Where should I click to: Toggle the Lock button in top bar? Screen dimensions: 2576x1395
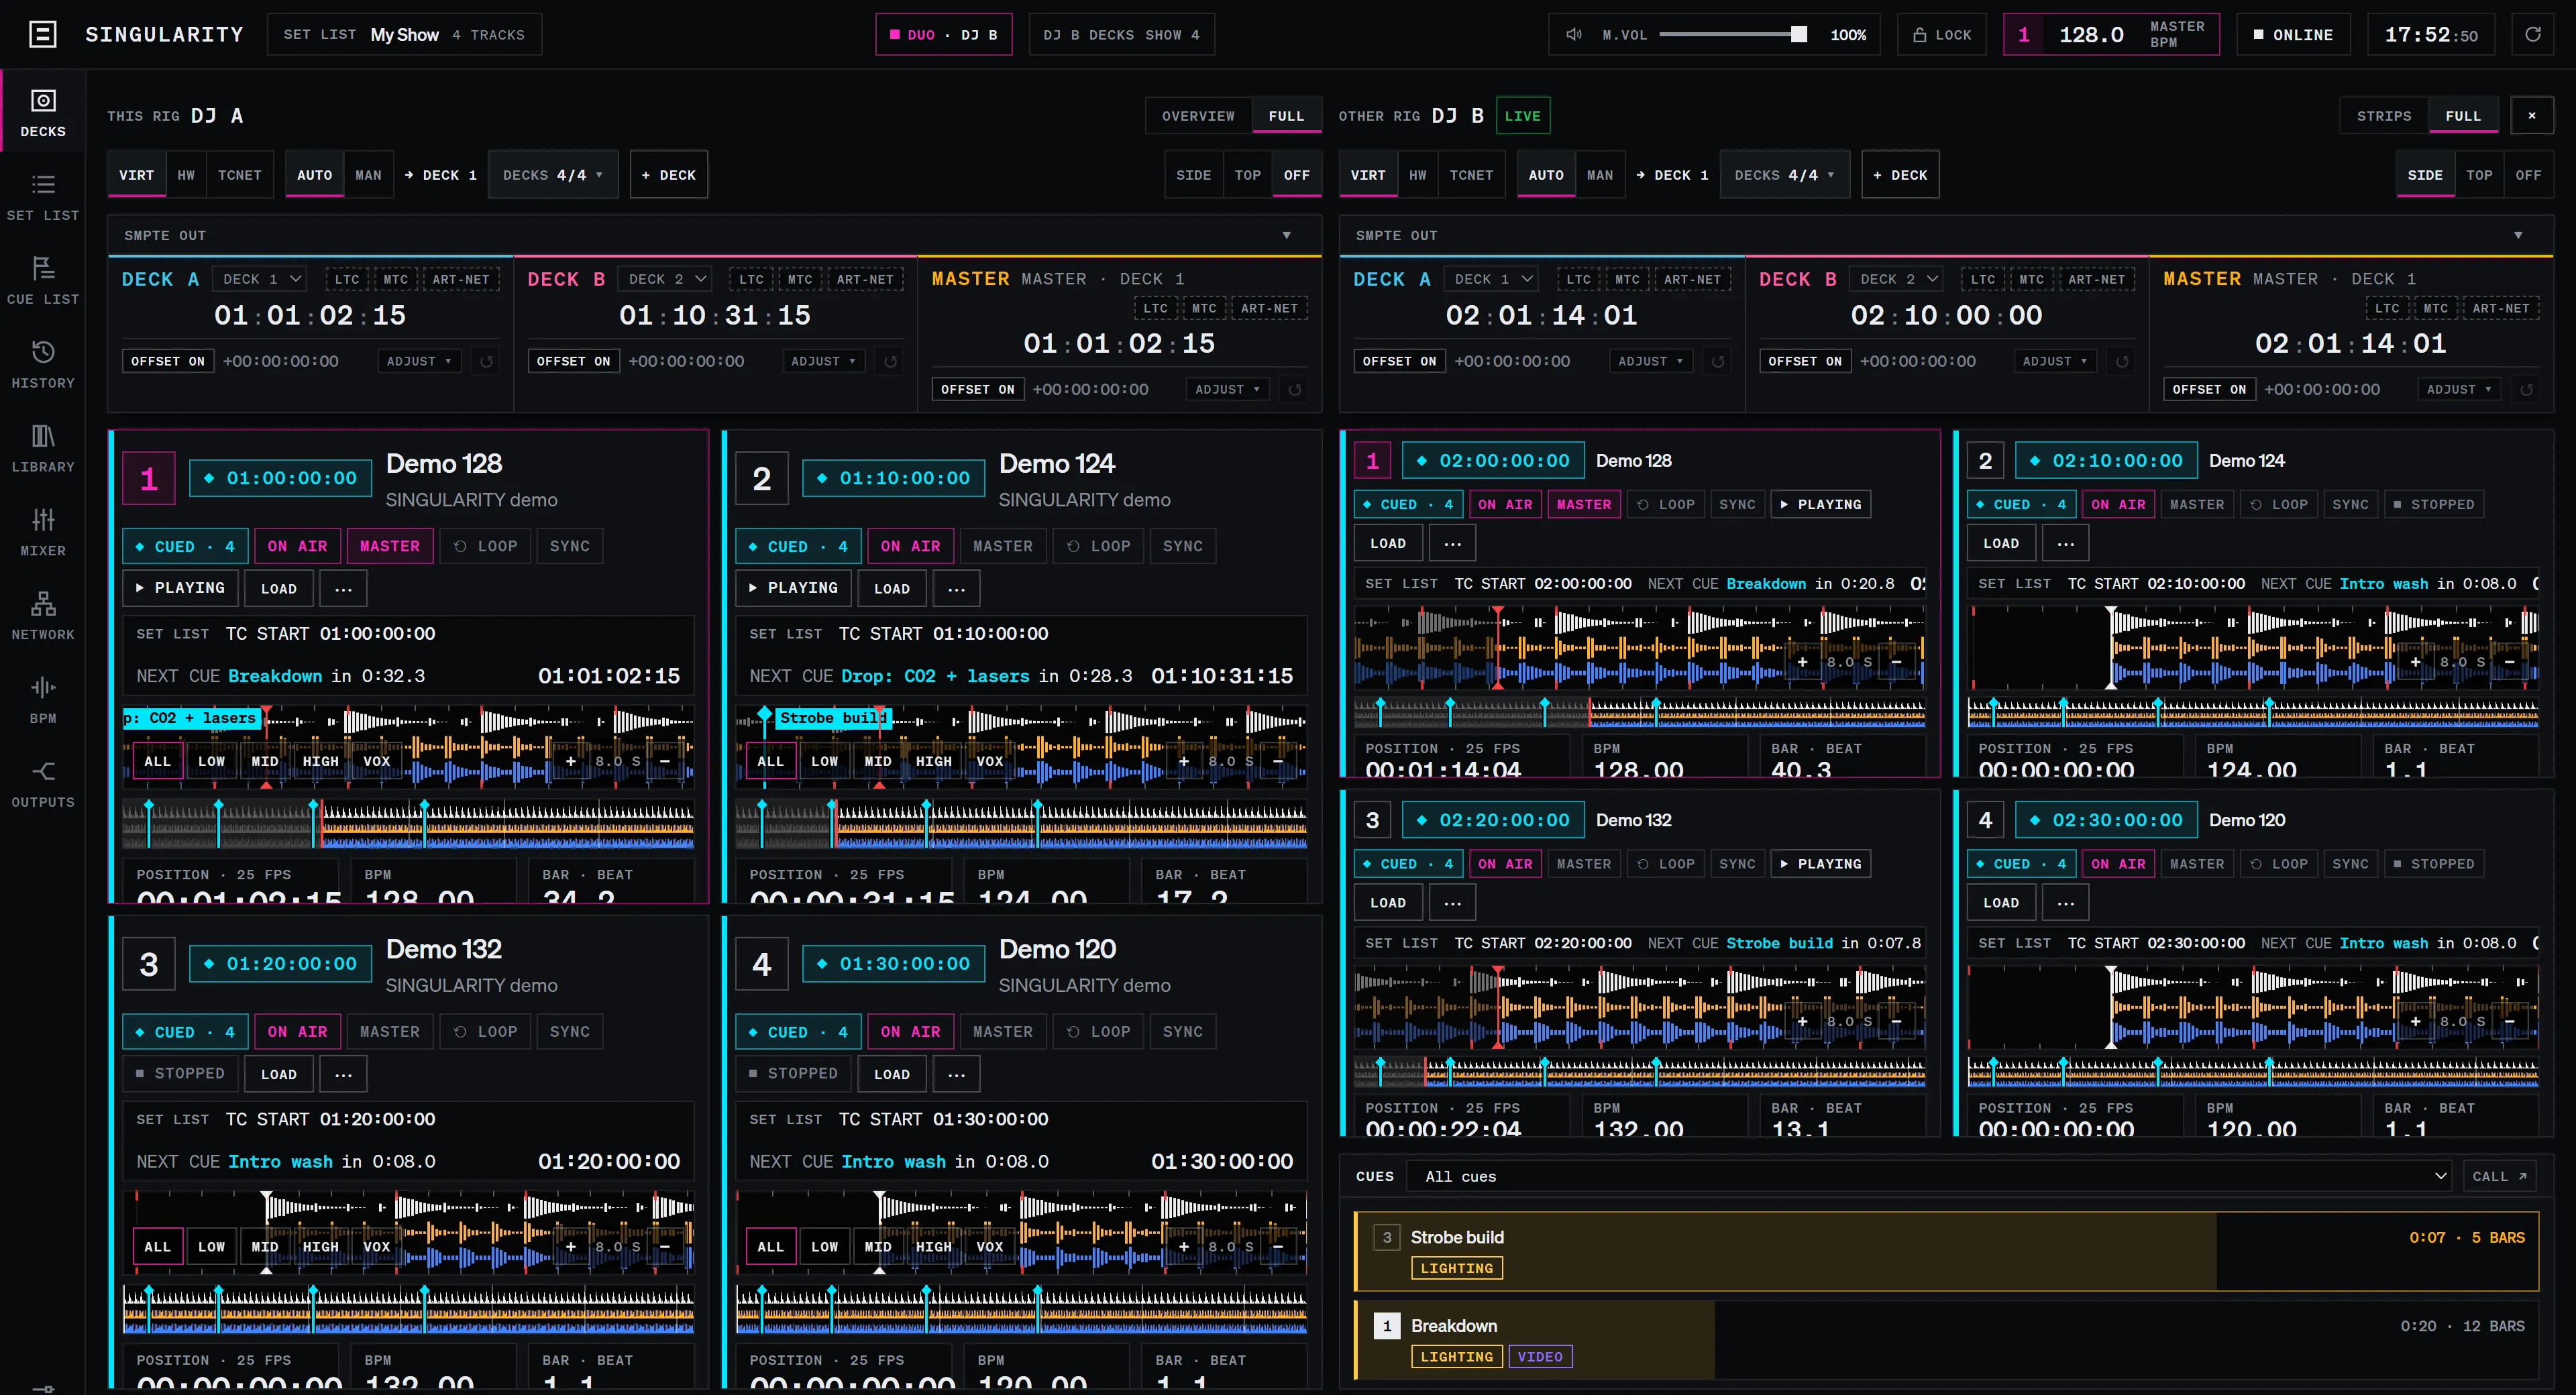coord(1942,35)
